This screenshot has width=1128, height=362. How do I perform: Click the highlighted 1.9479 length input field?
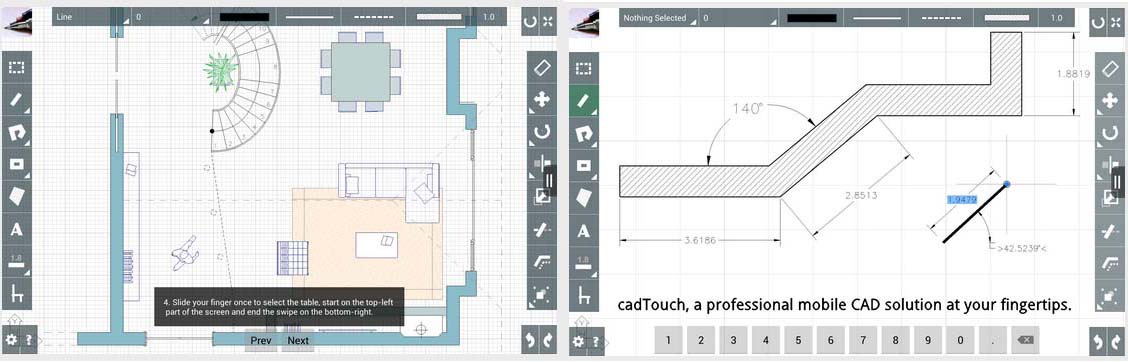click(960, 199)
